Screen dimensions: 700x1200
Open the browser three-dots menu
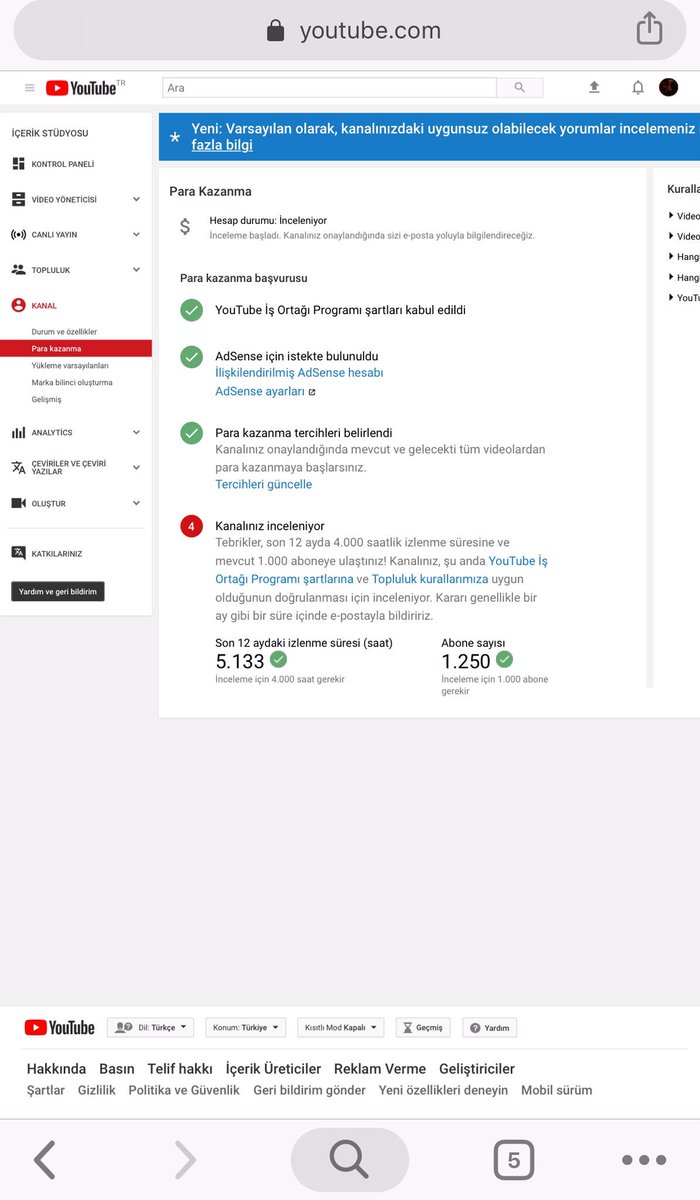[x=643, y=1160]
